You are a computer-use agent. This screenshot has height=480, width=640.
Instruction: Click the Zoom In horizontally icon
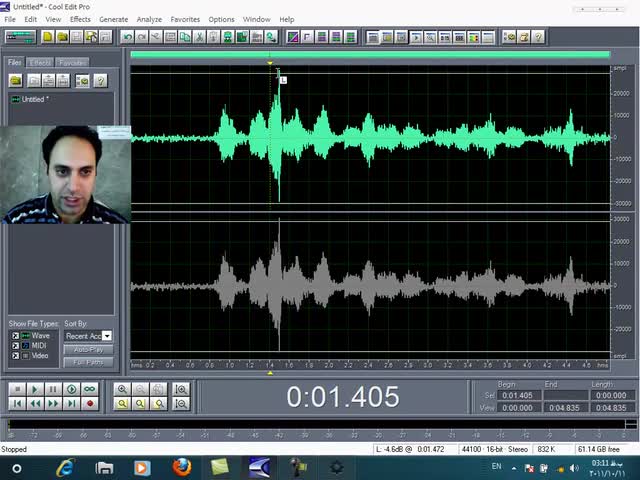click(x=122, y=389)
